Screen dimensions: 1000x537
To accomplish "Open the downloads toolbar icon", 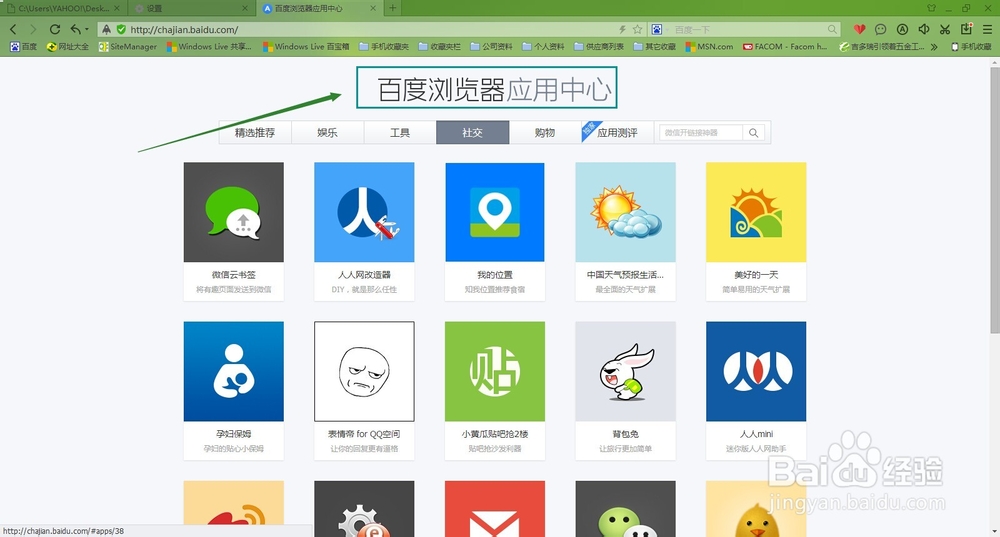I will 967,29.
